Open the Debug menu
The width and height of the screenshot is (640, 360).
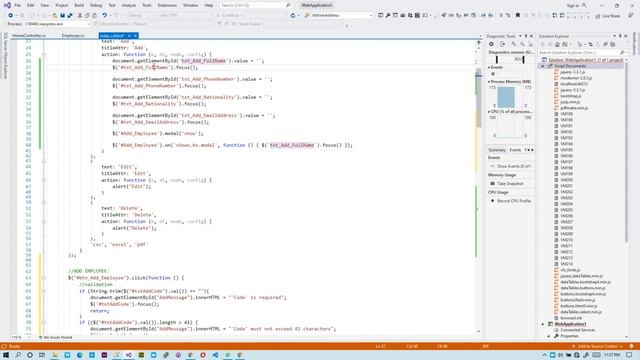point(96,5)
